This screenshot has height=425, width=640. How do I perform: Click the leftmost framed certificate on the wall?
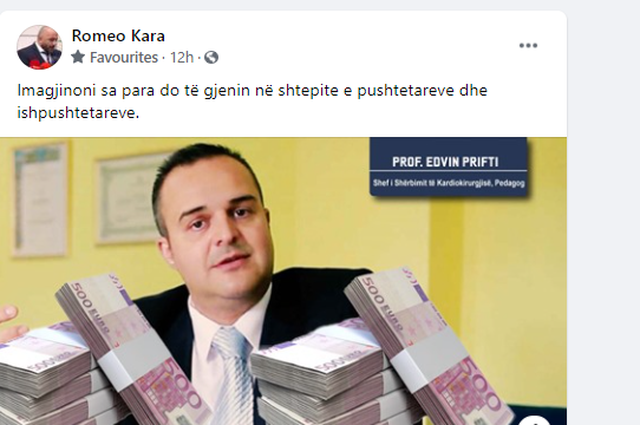[40, 199]
